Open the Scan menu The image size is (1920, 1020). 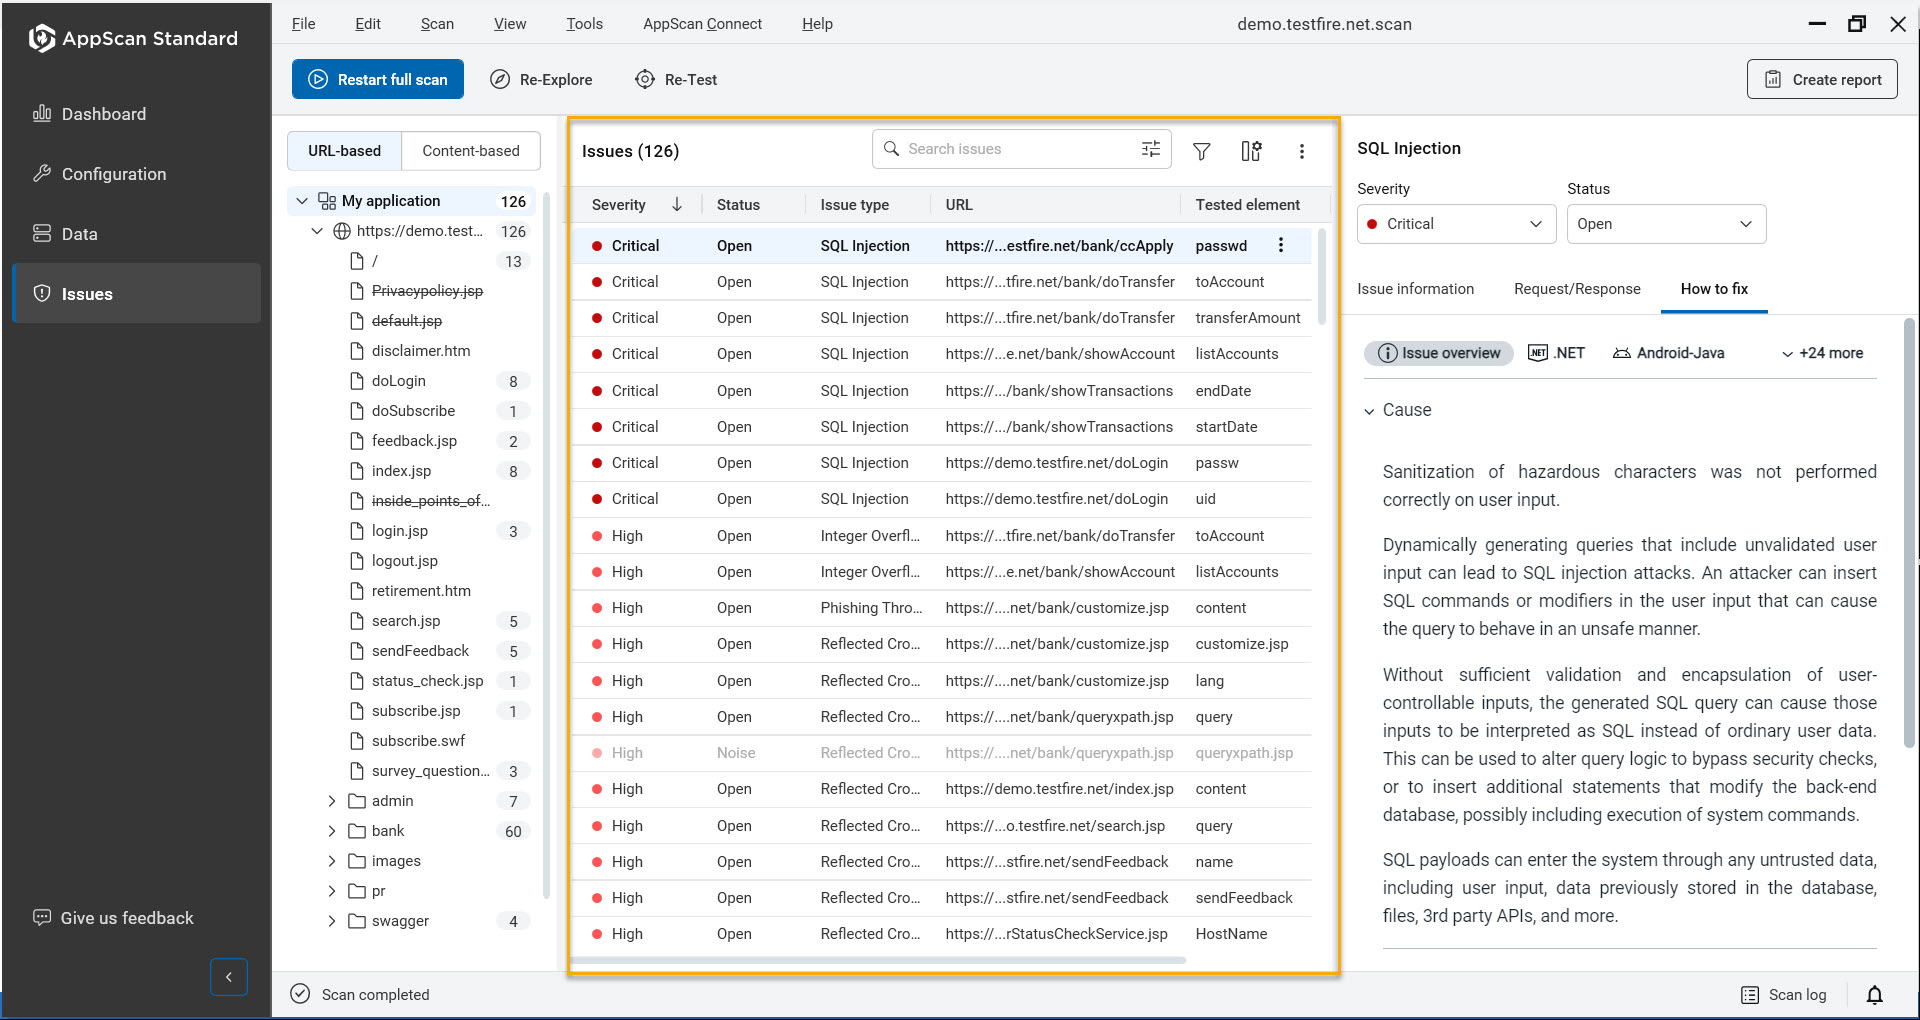click(436, 24)
